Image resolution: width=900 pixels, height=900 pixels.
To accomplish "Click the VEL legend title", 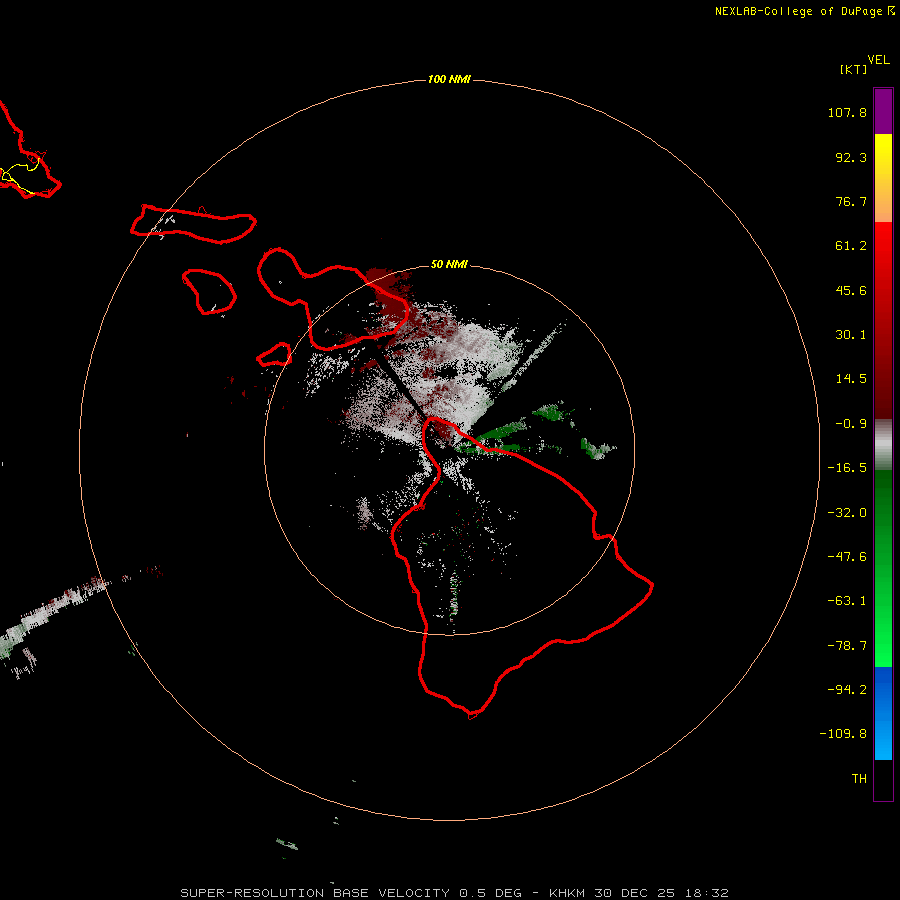I will pyautogui.click(x=878, y=60).
